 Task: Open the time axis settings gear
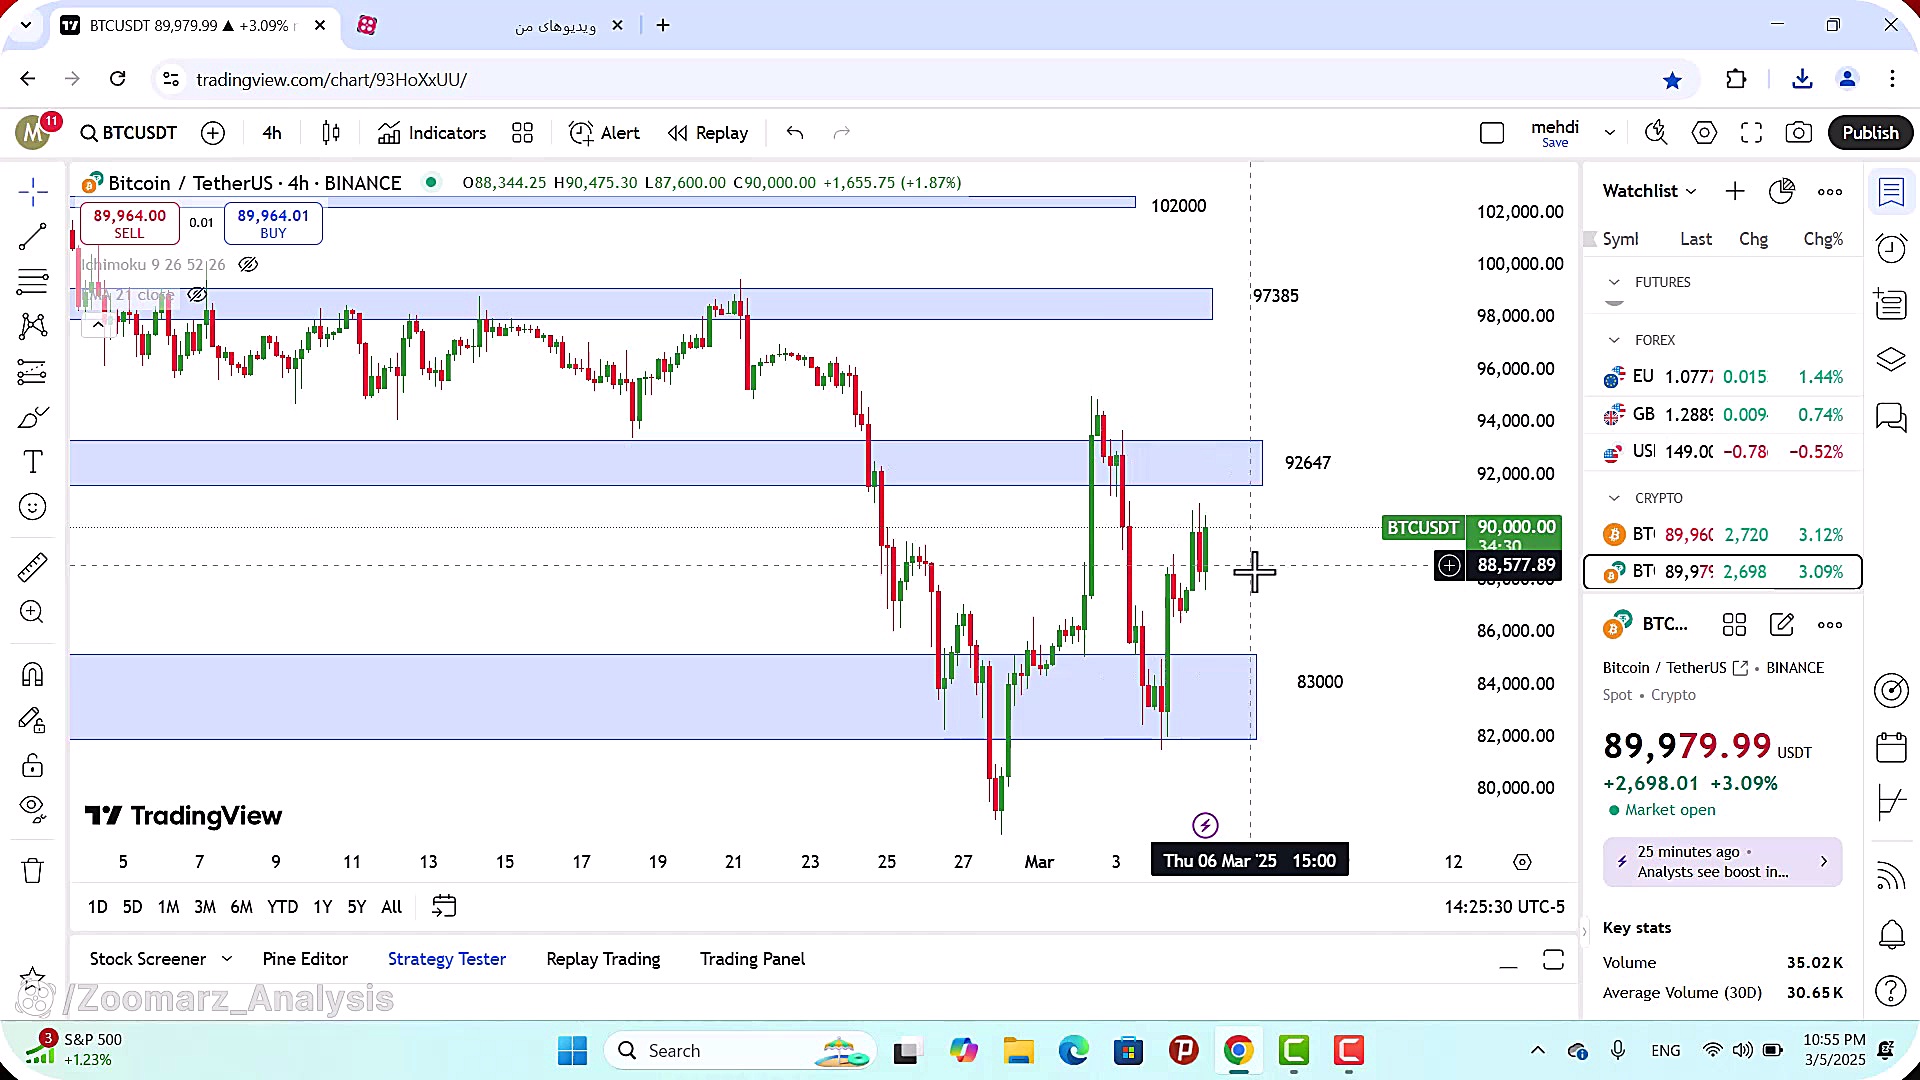click(x=1522, y=862)
